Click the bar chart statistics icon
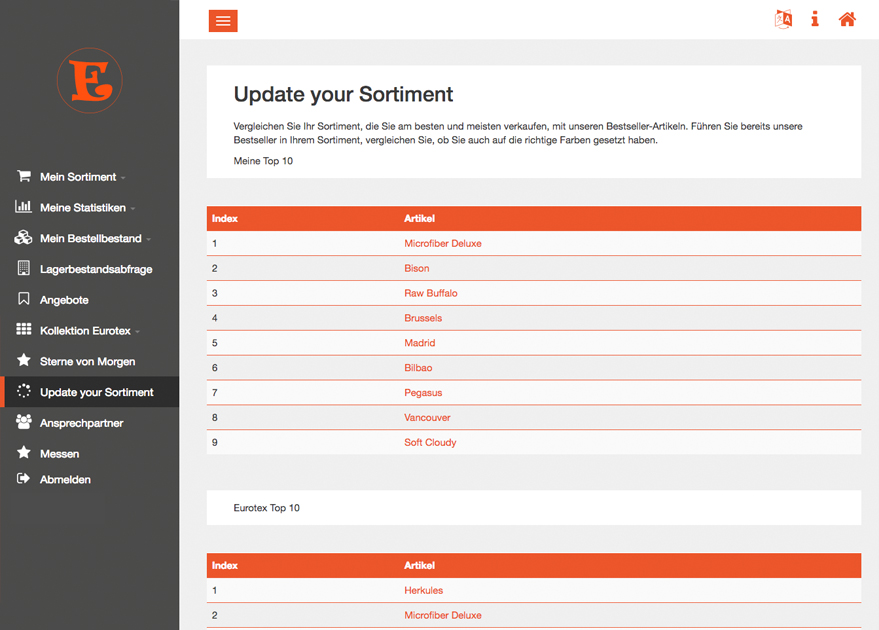This screenshot has height=630, width=879. coord(23,207)
